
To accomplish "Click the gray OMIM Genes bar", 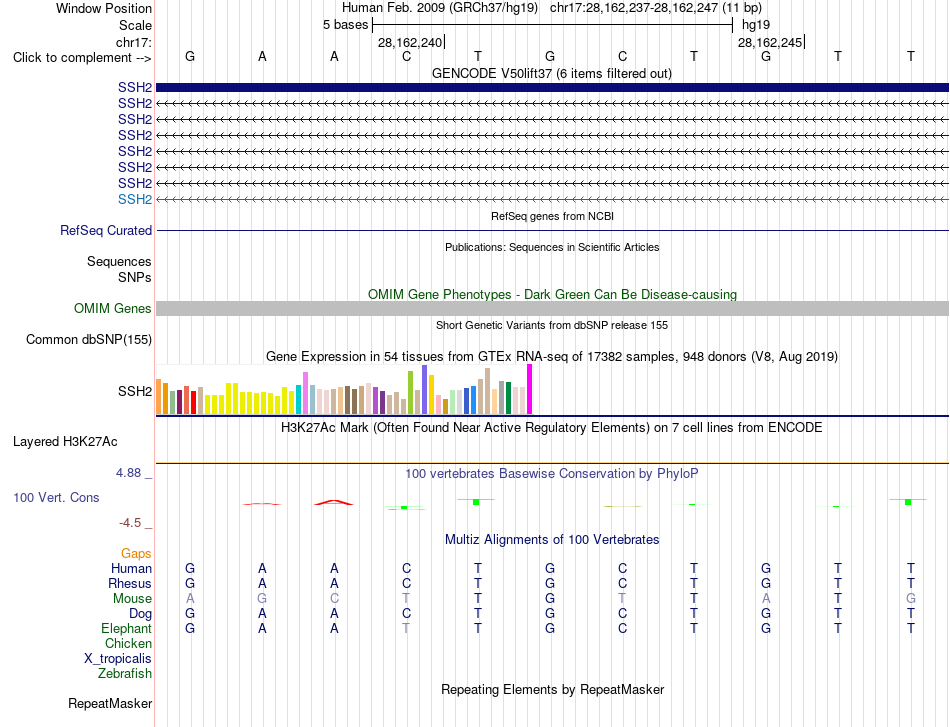I will (x=552, y=308).
